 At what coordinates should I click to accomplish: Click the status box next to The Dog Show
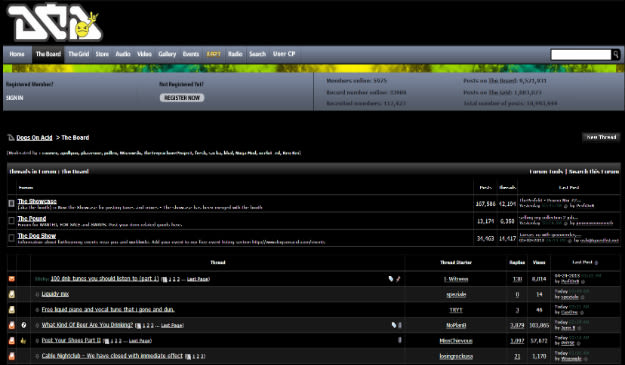[12, 237]
